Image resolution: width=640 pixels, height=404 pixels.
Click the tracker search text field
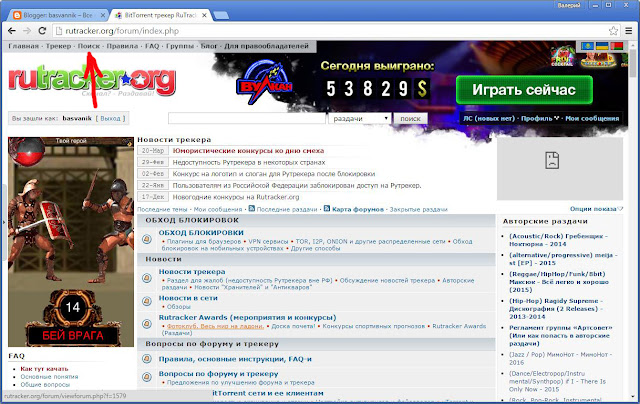point(247,118)
